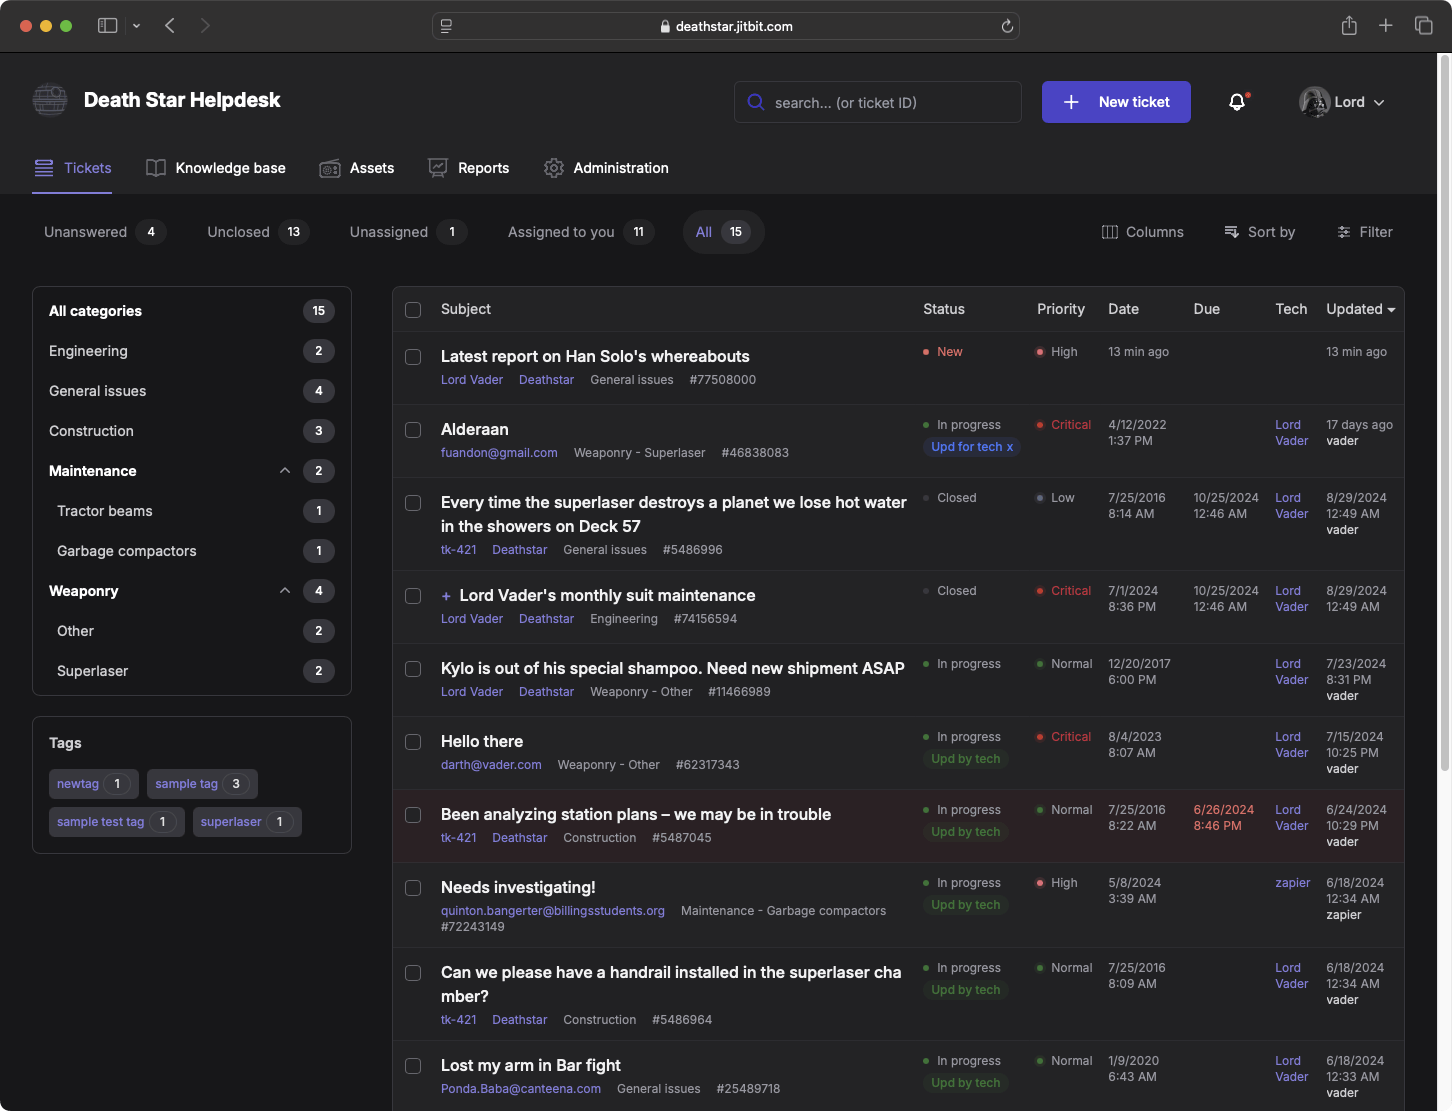
Task: Open the Assigned to you tab
Action: coord(560,231)
